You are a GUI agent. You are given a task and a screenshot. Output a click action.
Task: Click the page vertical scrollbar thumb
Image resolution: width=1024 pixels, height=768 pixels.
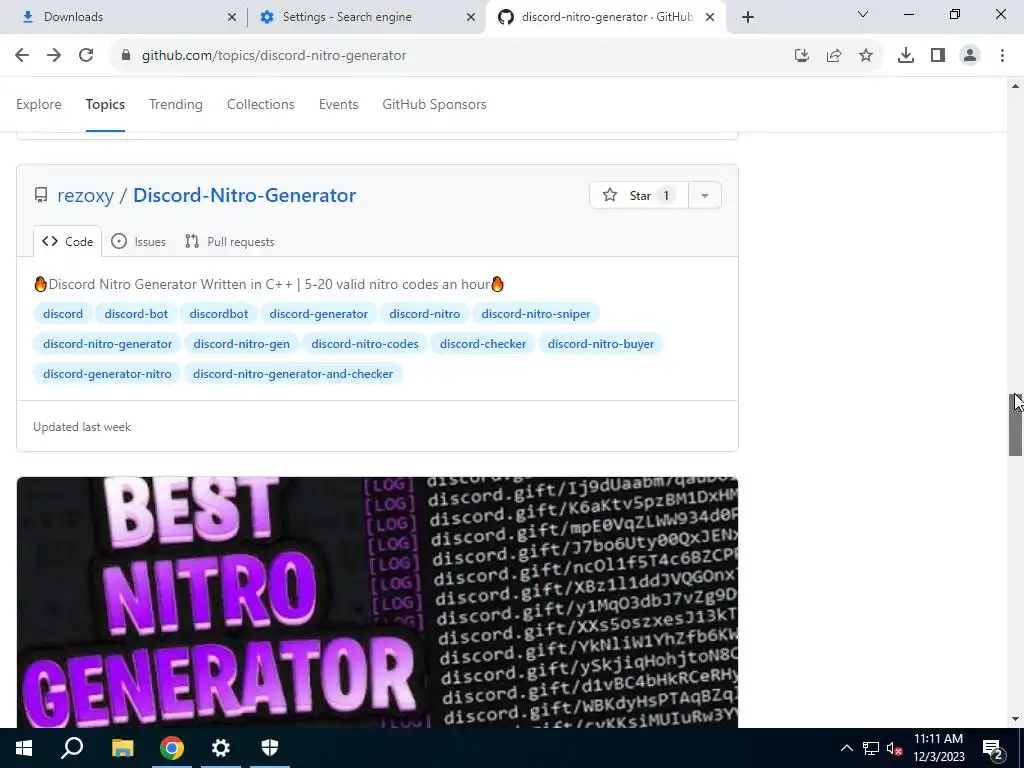coord(1016,424)
